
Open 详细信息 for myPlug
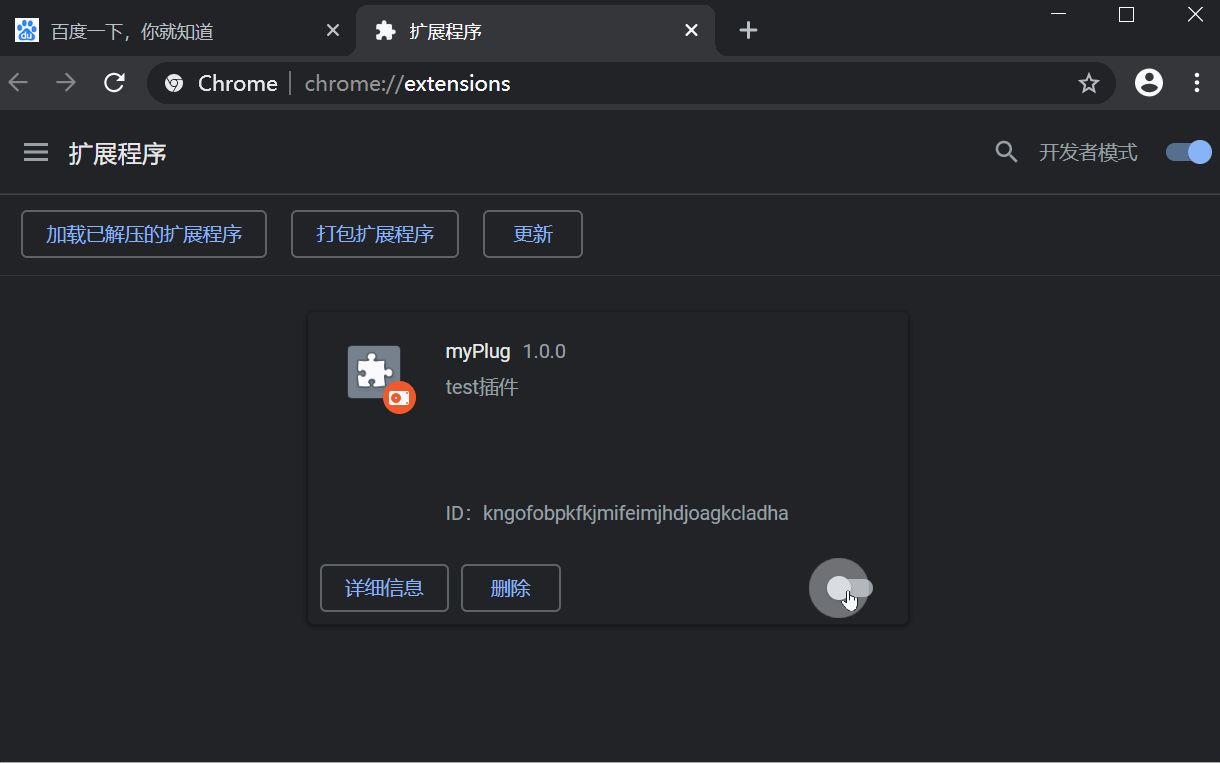coord(384,588)
